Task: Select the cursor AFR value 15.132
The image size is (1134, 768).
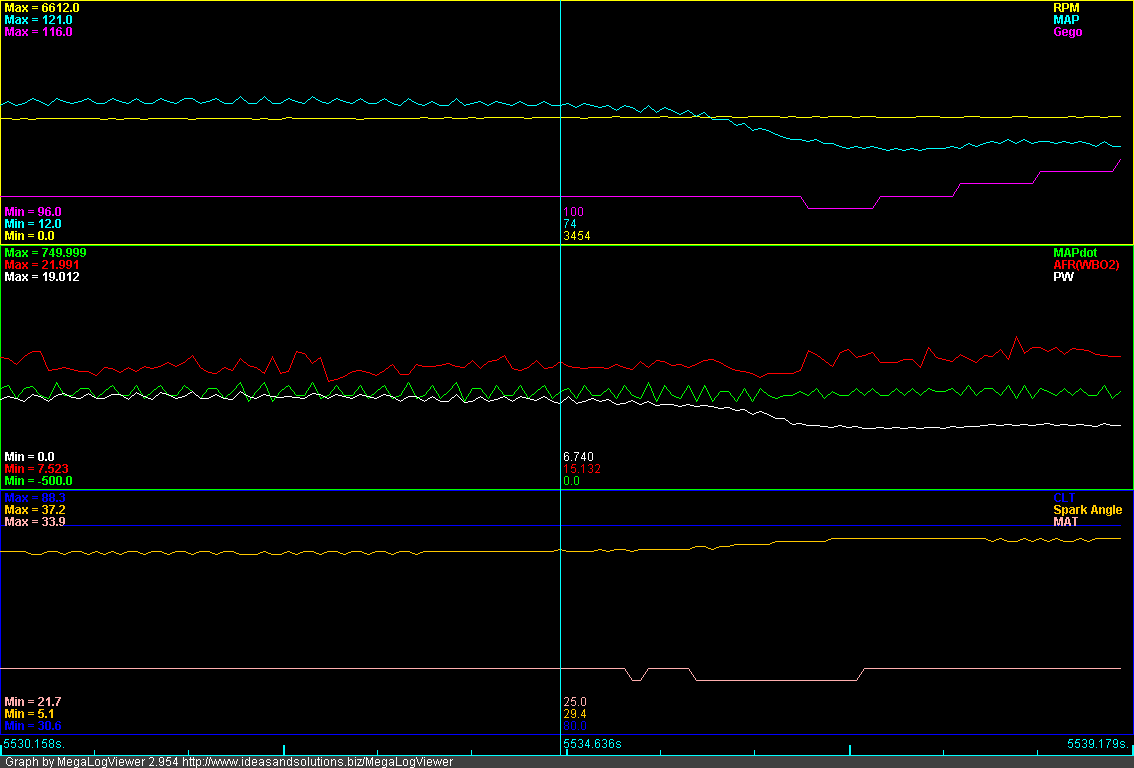Action: 582,469
